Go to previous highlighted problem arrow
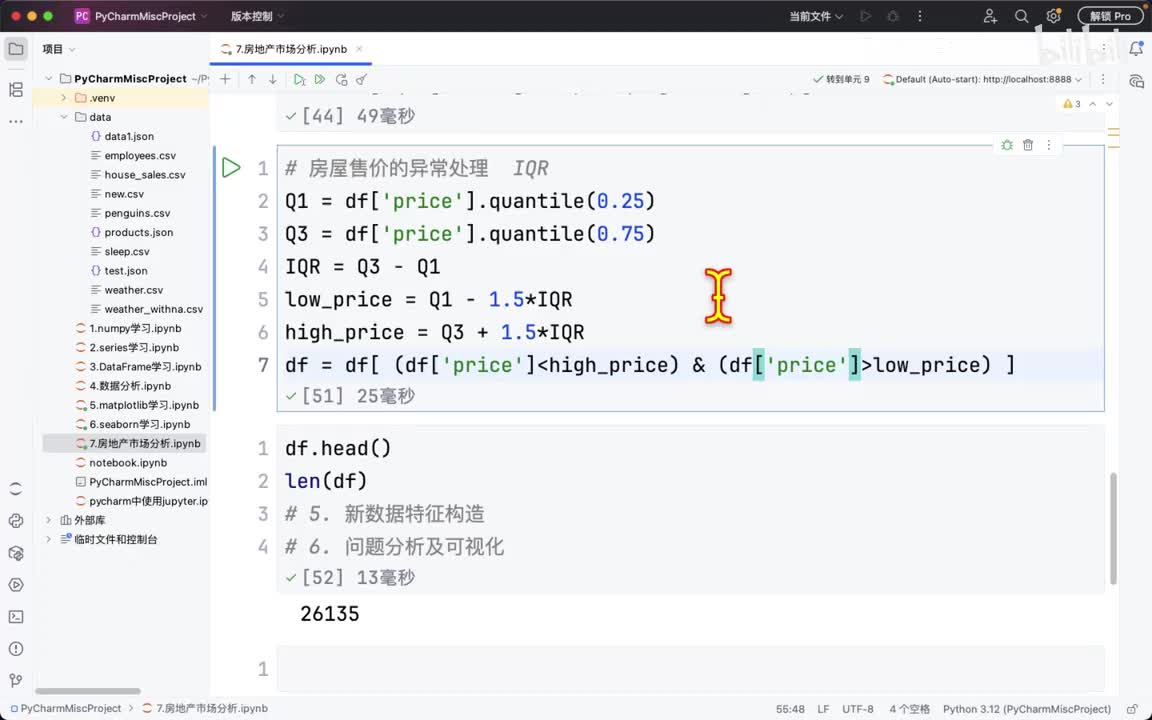 coord(1092,104)
